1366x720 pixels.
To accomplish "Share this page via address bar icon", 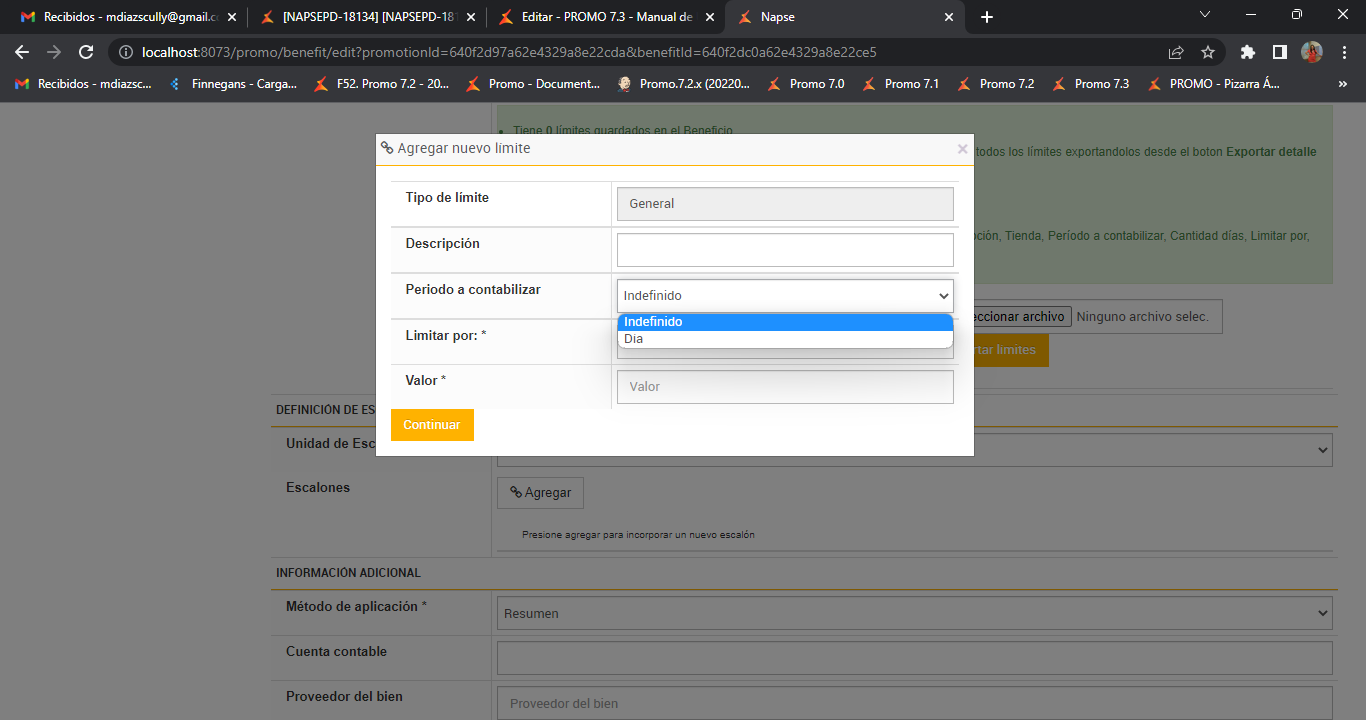I will pos(1176,52).
